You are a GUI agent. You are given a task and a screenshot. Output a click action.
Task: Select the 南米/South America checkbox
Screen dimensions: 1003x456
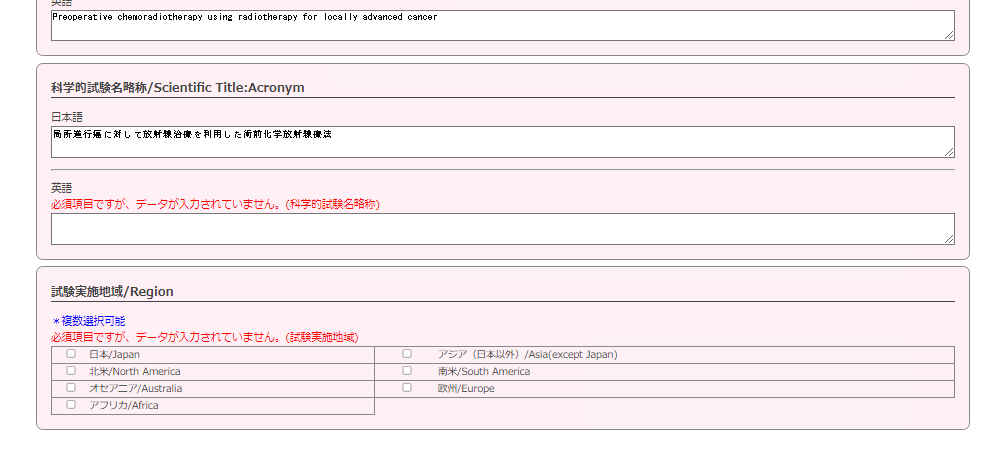[x=407, y=371]
